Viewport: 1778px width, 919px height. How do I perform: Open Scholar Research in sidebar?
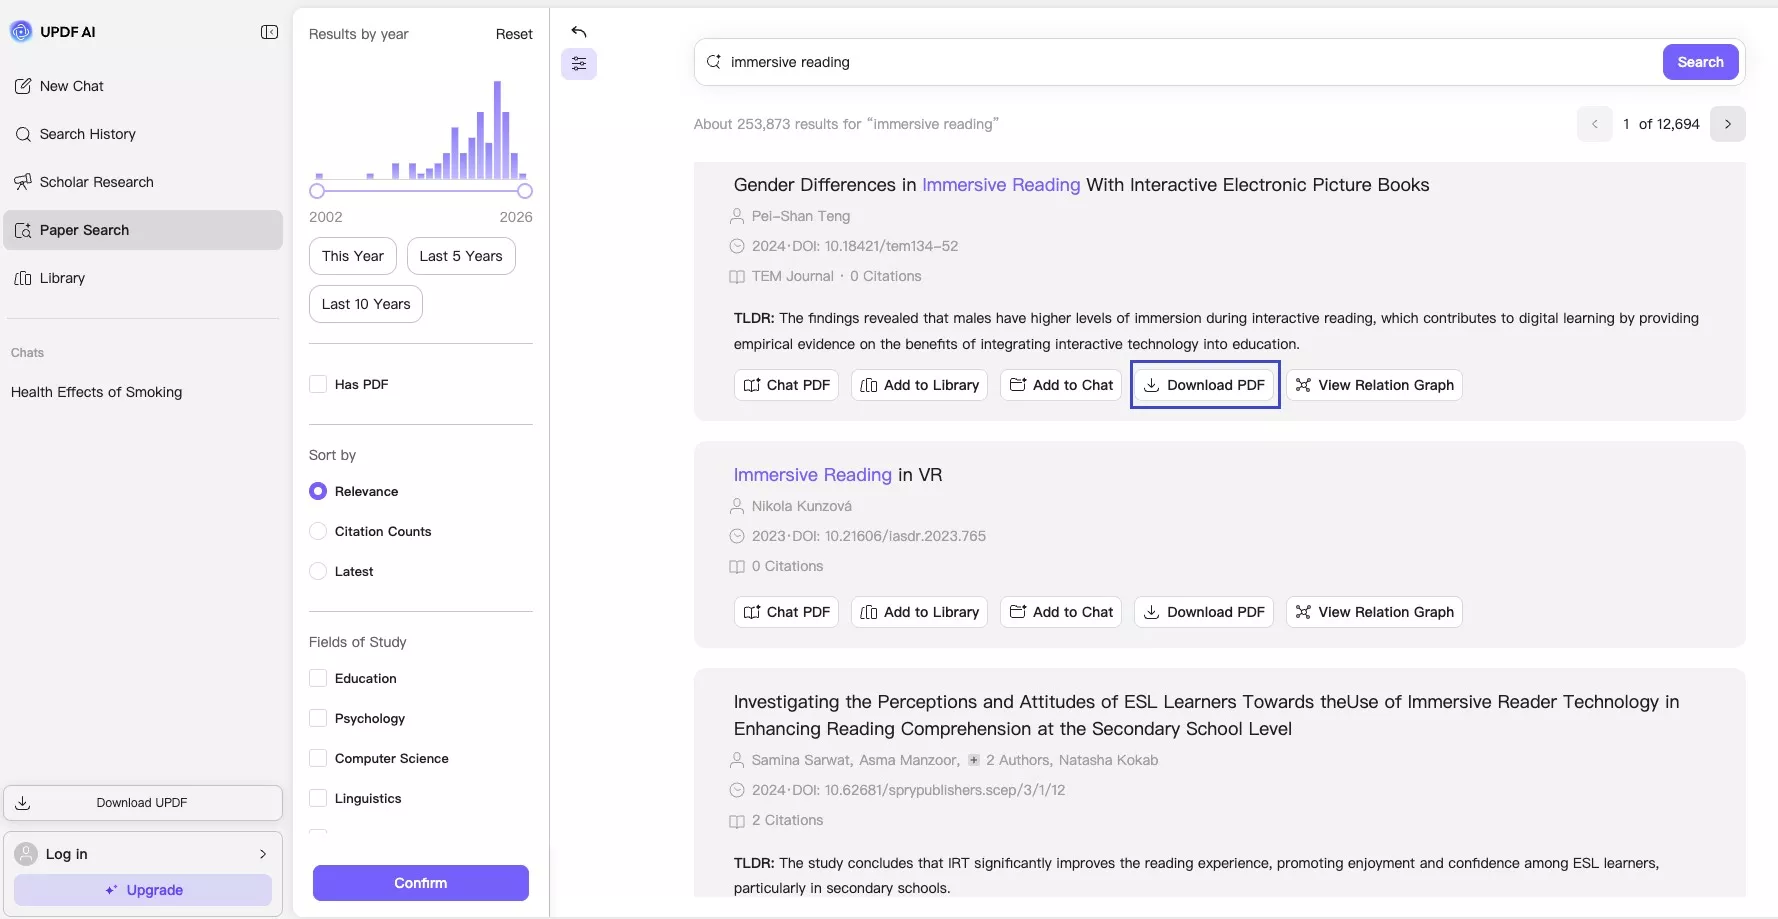96,182
